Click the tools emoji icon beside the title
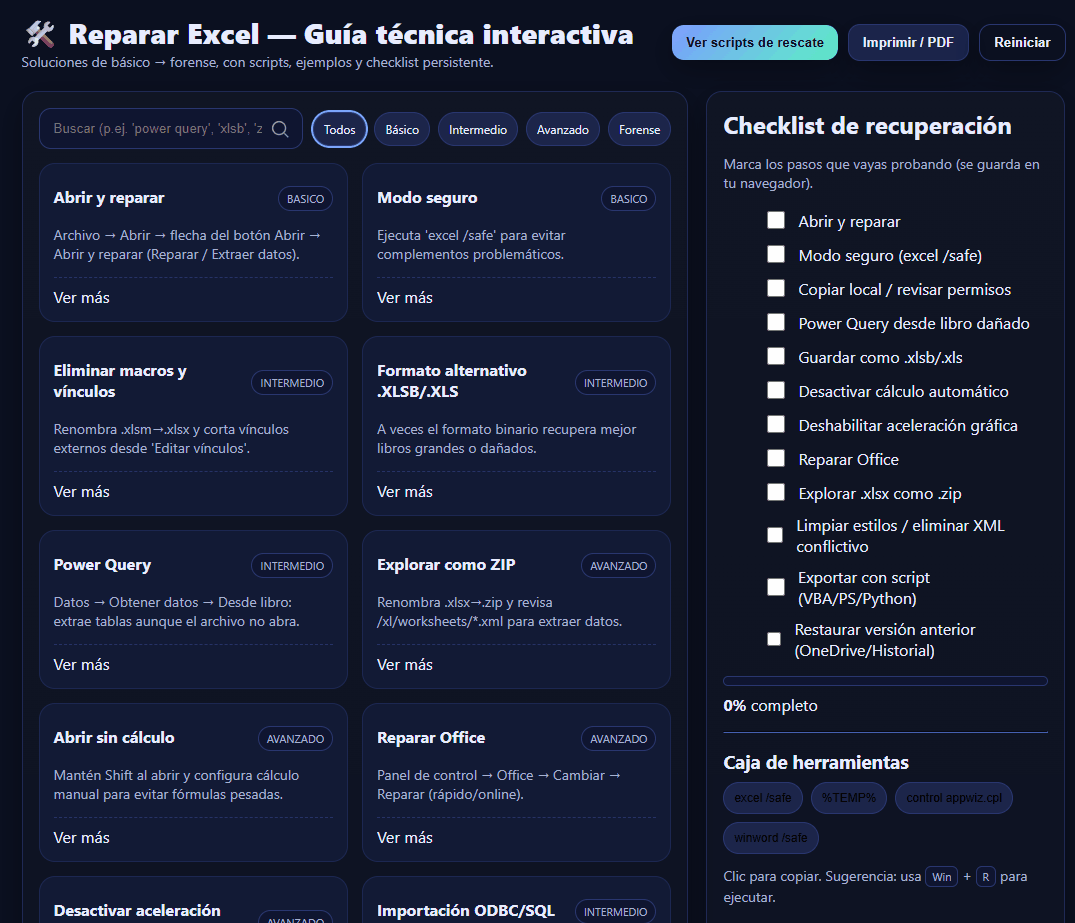This screenshot has height=923, width=1075. click(x=40, y=34)
